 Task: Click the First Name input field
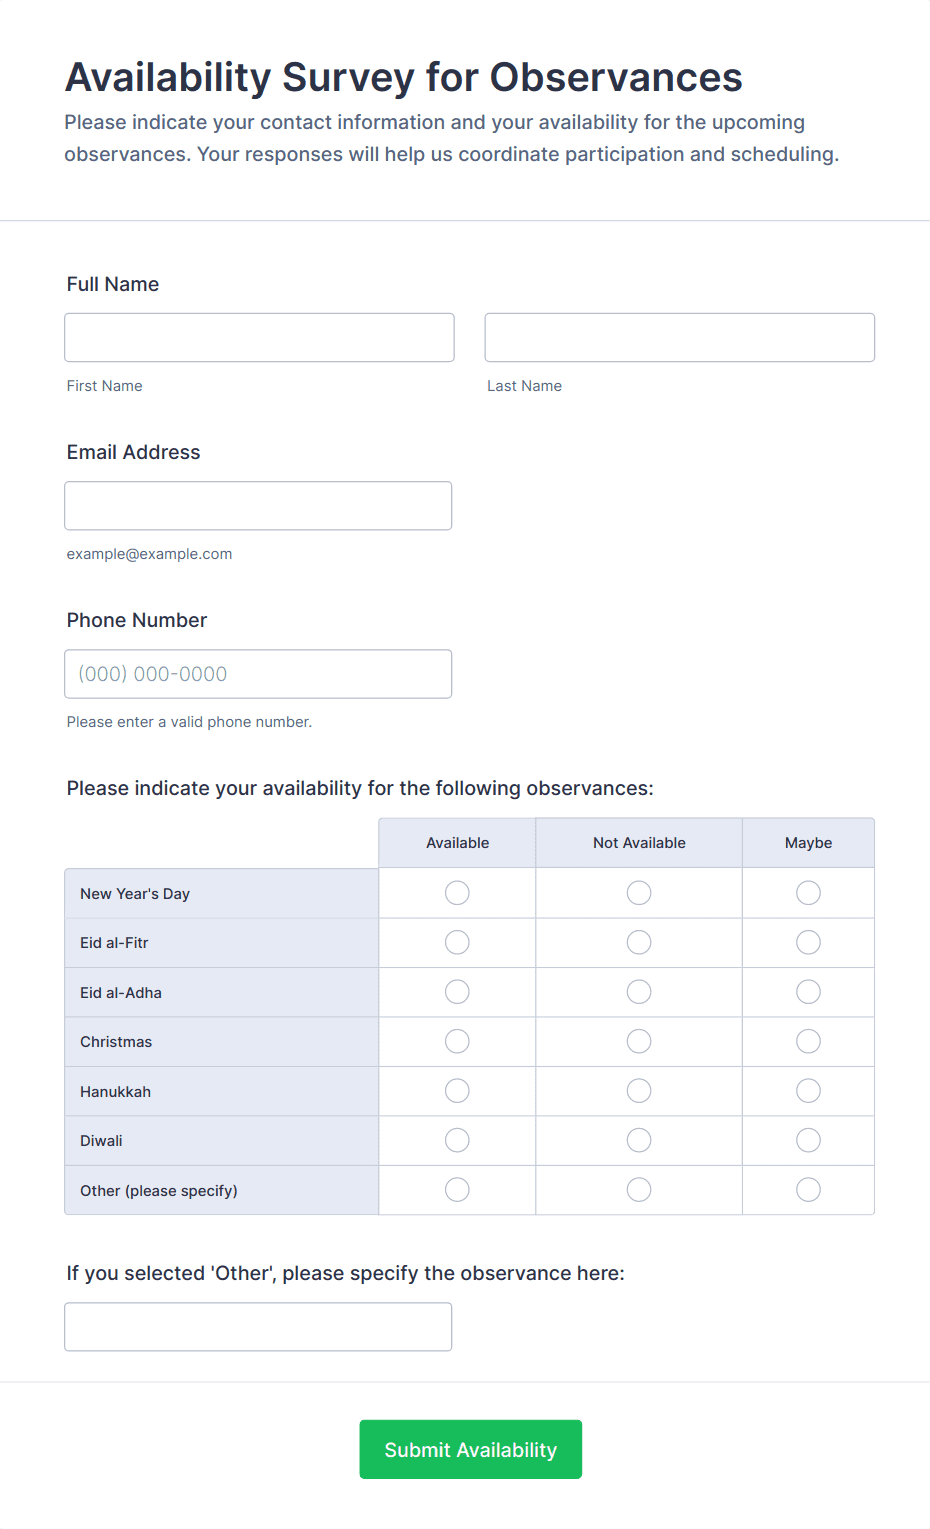pyautogui.click(x=259, y=337)
